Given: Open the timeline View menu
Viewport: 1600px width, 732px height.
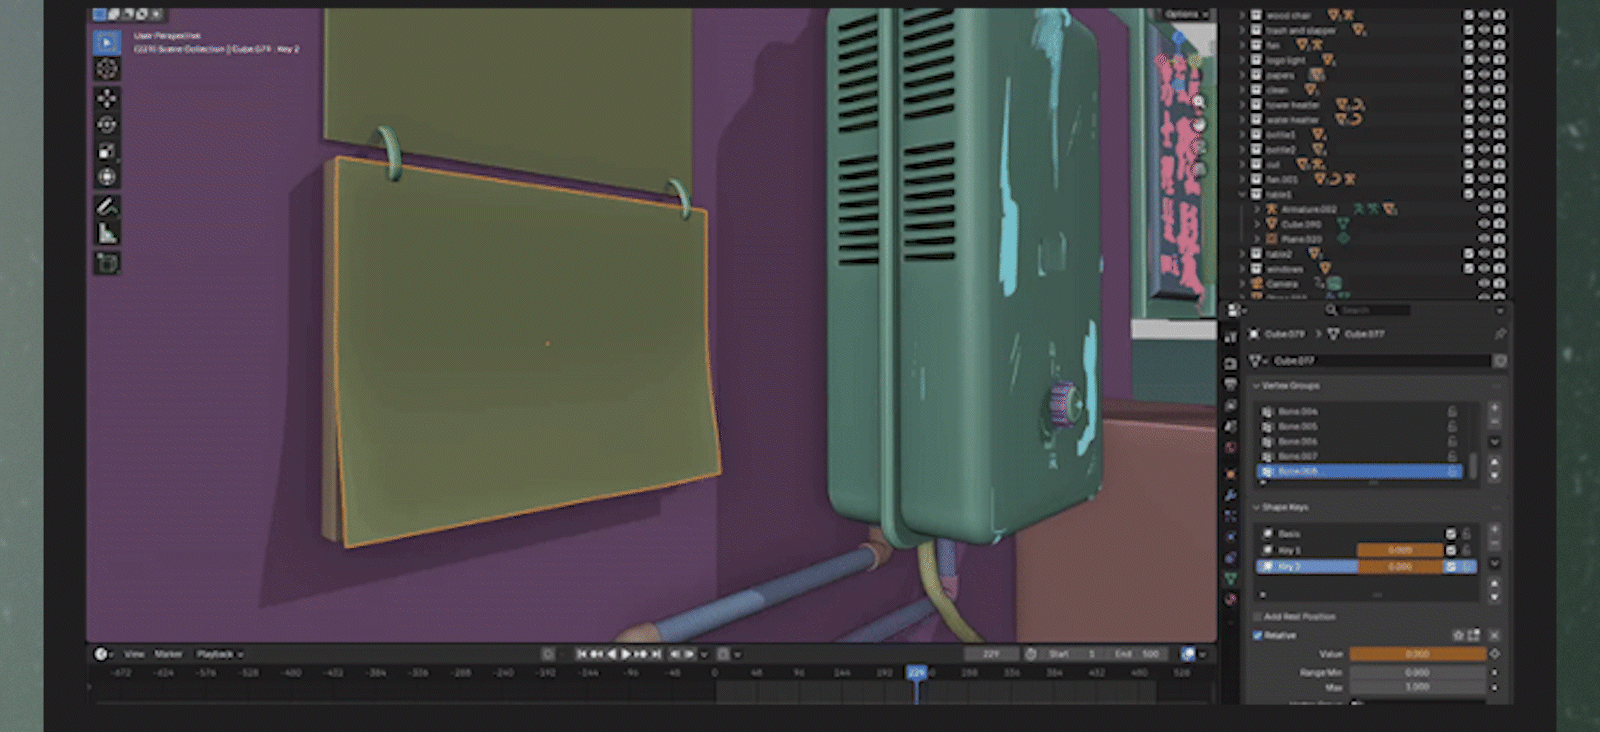Looking at the screenshot, I should pyautogui.click(x=134, y=654).
